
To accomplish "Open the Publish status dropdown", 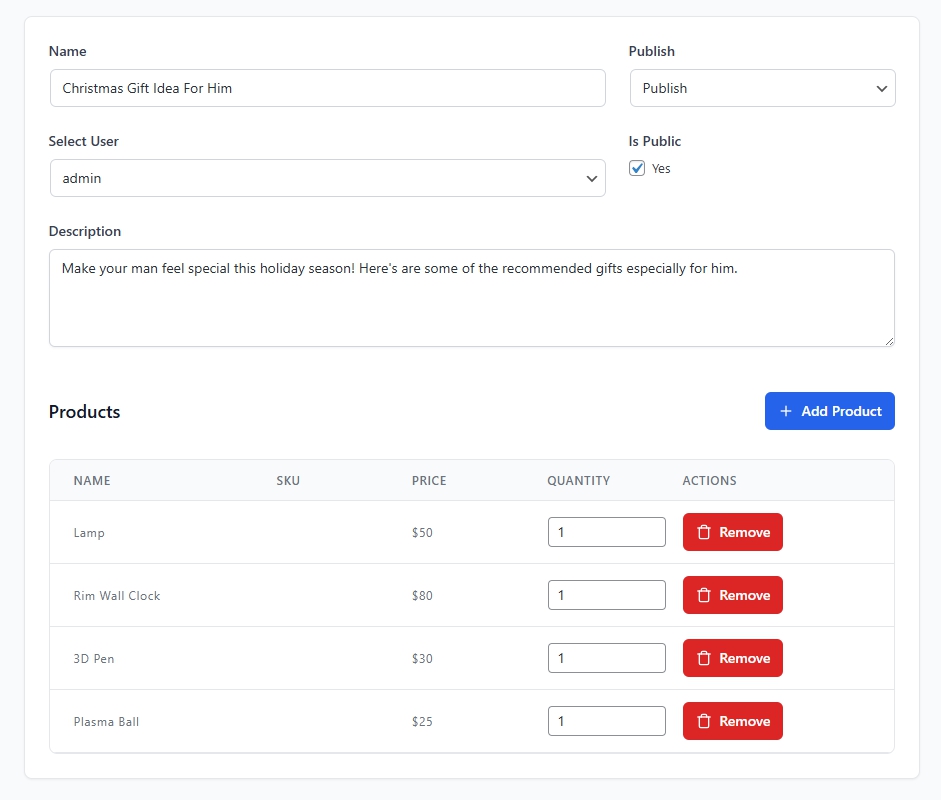I will click(762, 88).
